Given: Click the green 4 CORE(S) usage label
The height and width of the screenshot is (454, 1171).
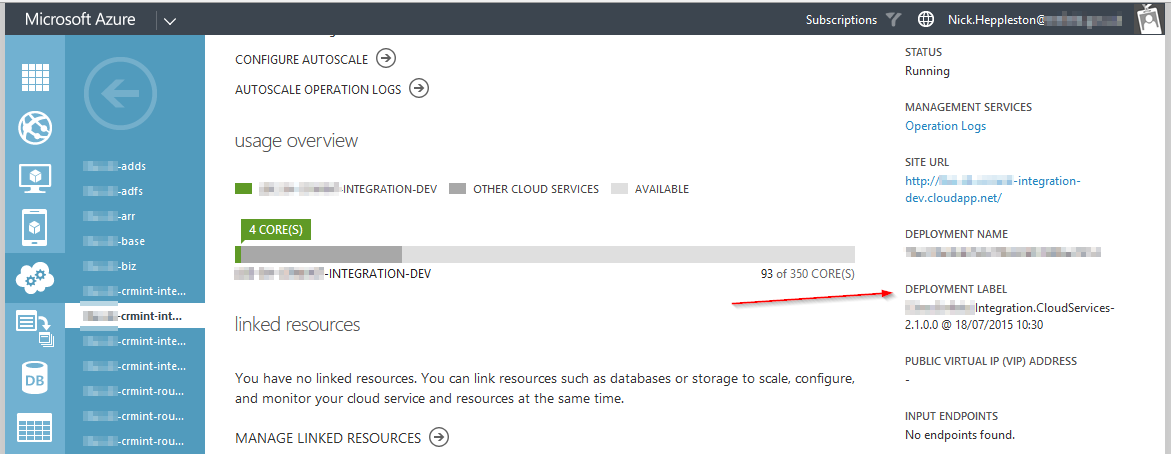Looking at the screenshot, I should click(x=276, y=230).
